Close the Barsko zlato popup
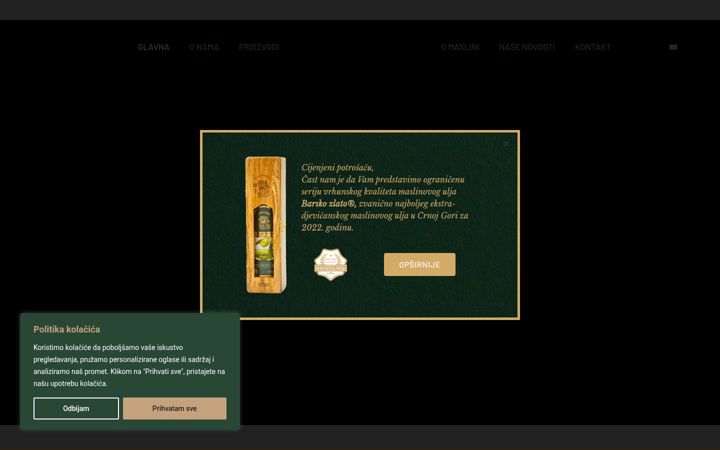This screenshot has width=720, height=450. point(506,144)
